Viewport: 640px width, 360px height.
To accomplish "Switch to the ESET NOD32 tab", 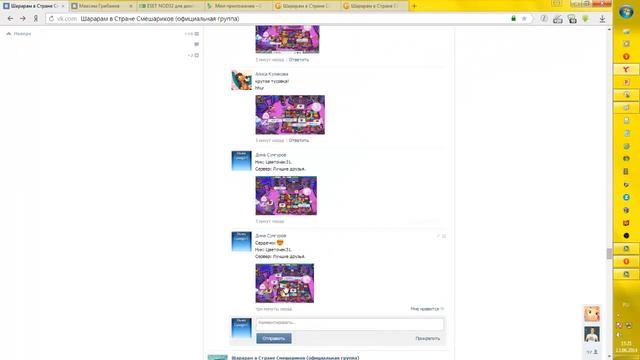I will [170, 6].
